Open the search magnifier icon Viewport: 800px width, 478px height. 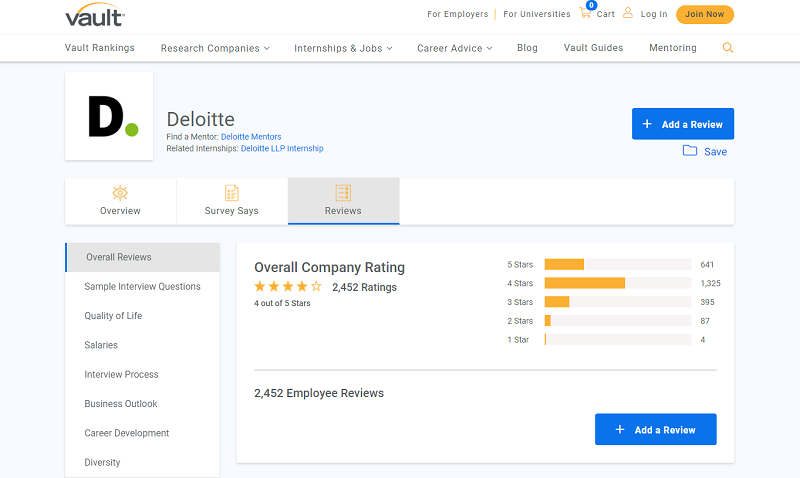[x=728, y=47]
